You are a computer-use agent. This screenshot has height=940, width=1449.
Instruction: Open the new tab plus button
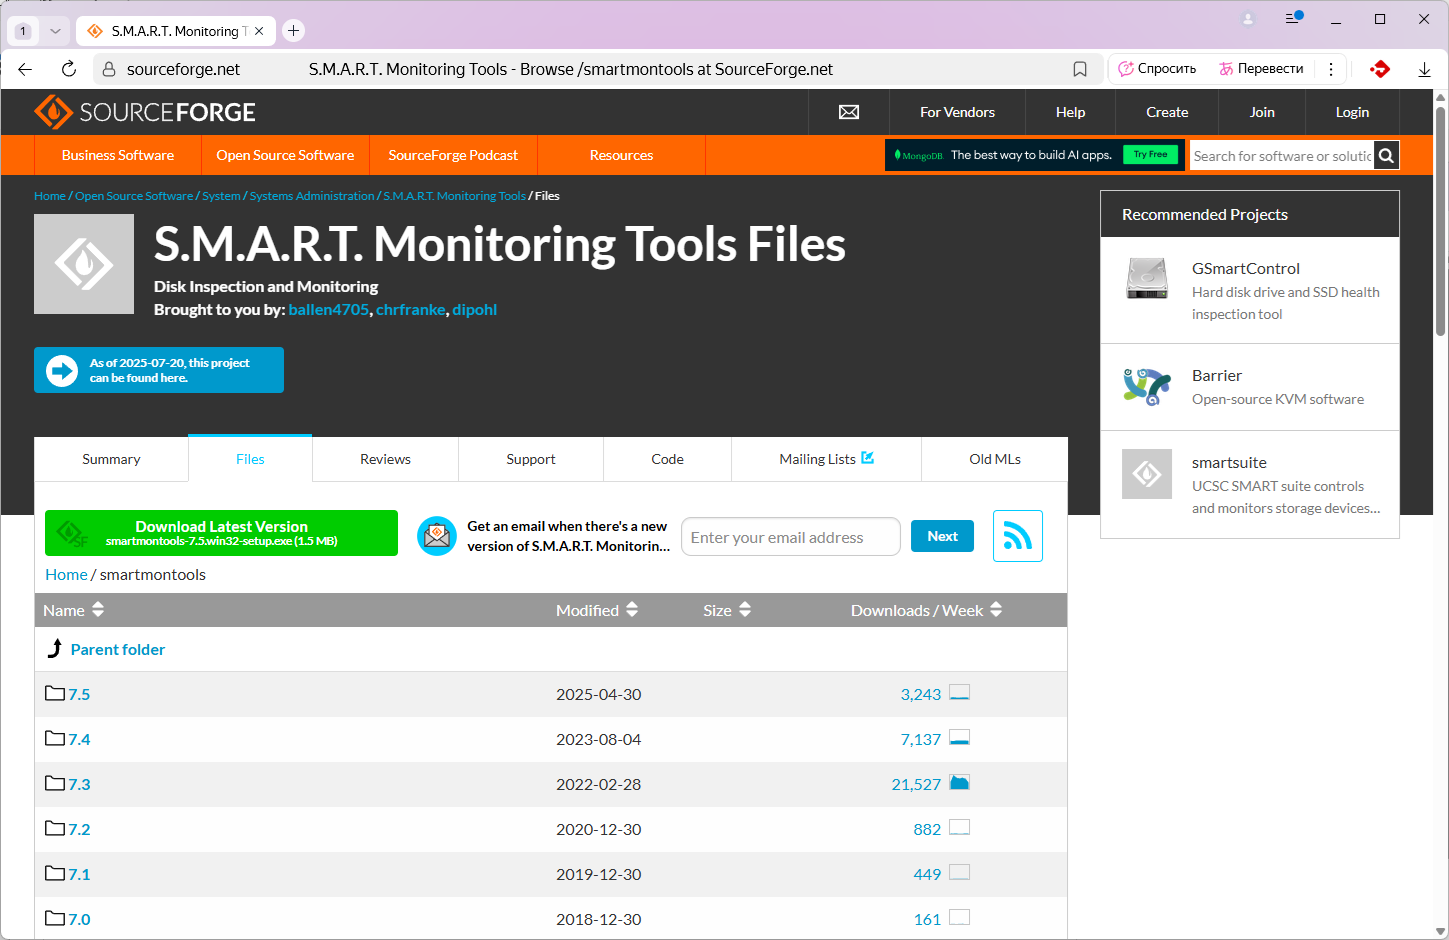(x=293, y=31)
